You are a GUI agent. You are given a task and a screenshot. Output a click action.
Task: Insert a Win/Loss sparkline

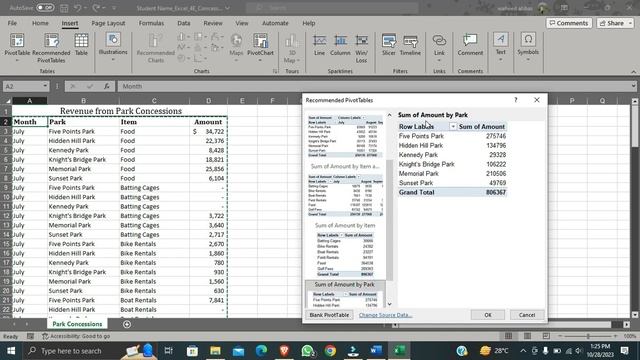[x=361, y=48]
